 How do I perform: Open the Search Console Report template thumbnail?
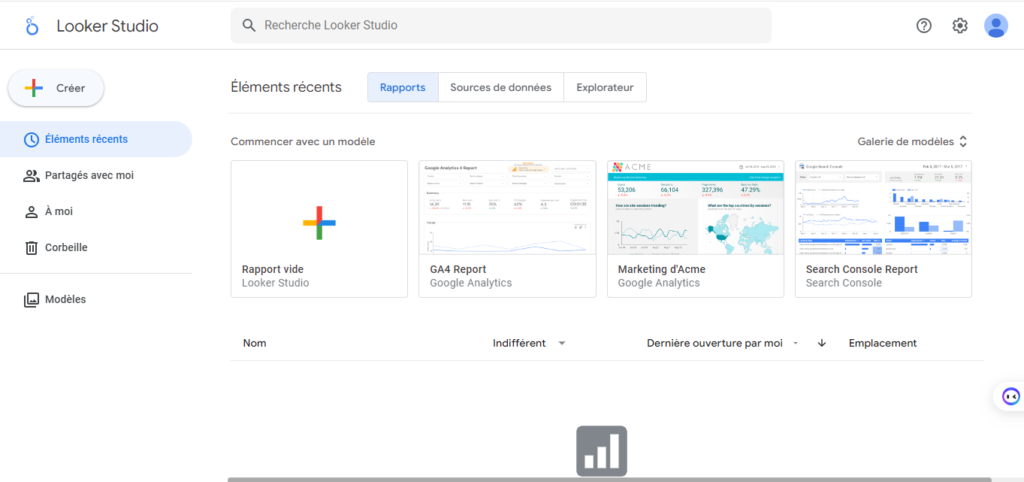[x=883, y=208]
